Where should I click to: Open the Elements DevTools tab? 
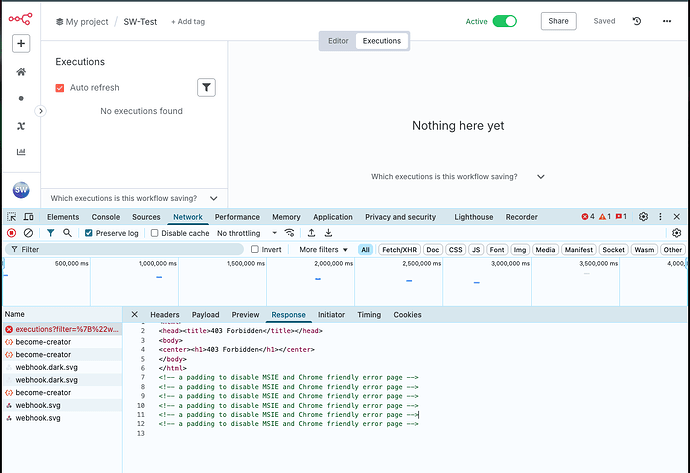tap(63, 217)
